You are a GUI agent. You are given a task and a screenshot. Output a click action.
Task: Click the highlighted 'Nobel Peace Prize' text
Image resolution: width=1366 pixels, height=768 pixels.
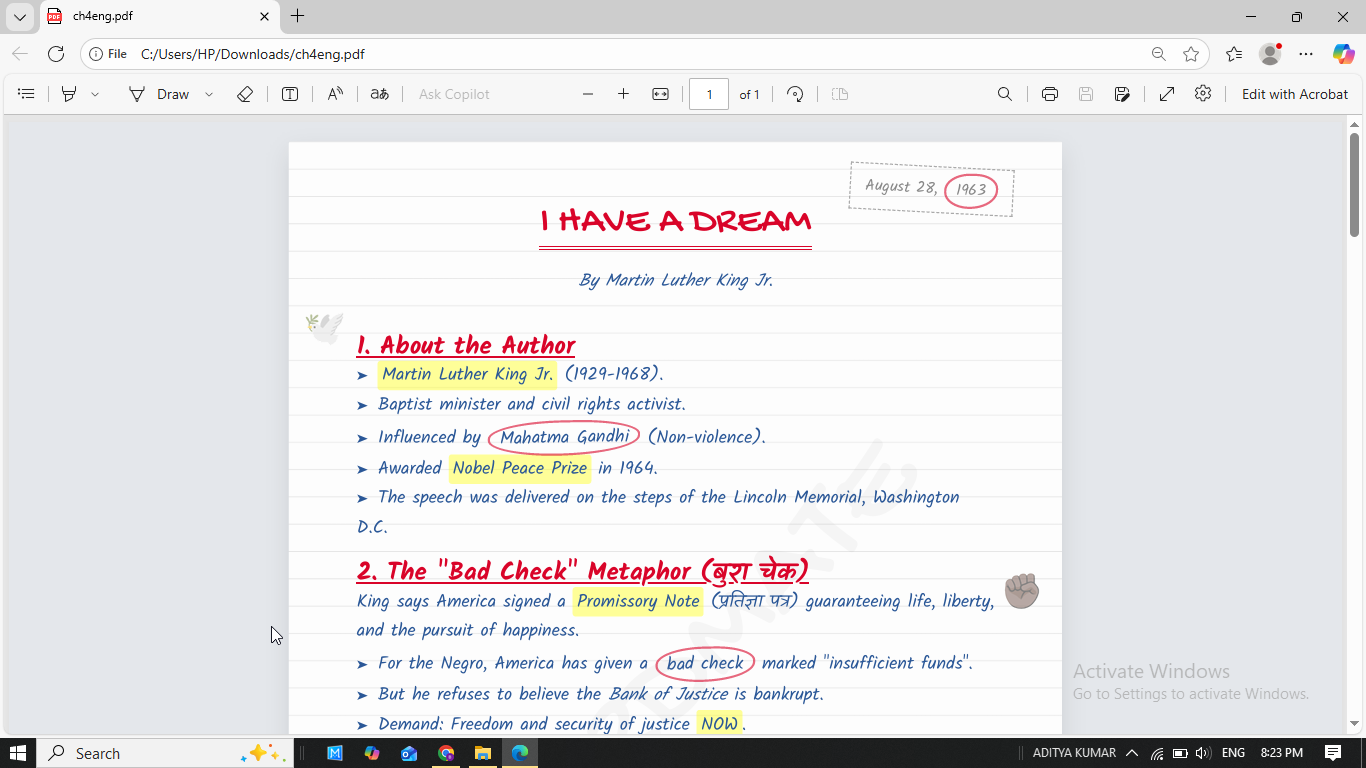520,468
